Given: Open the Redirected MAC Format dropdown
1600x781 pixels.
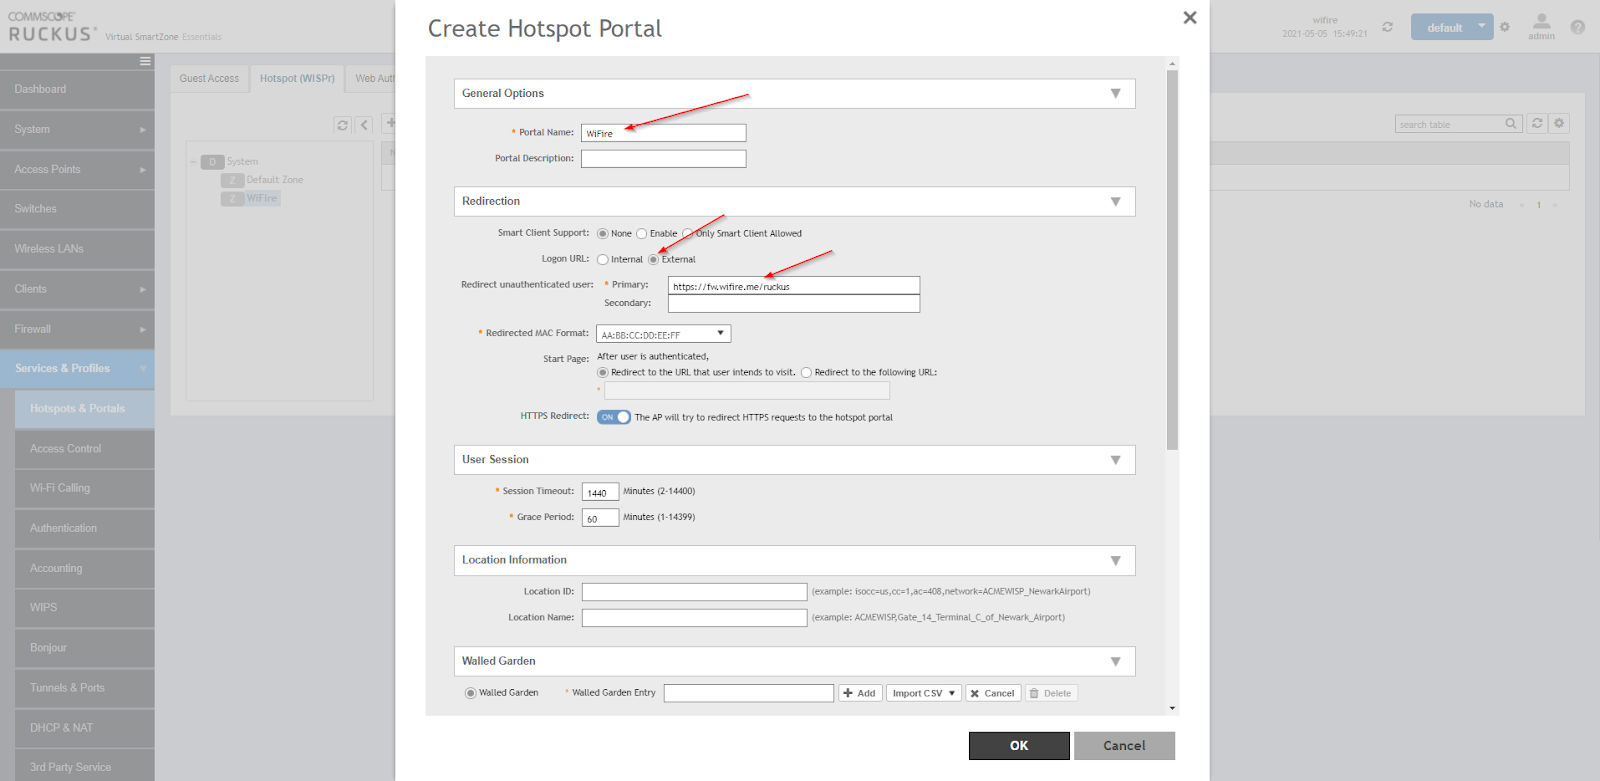Looking at the screenshot, I should (663, 334).
